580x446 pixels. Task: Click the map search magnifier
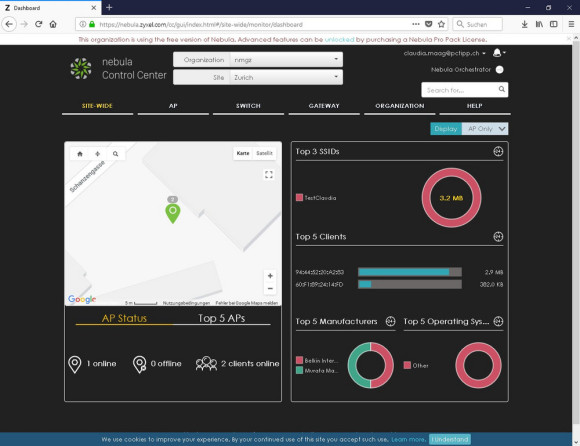pyautogui.click(x=115, y=154)
